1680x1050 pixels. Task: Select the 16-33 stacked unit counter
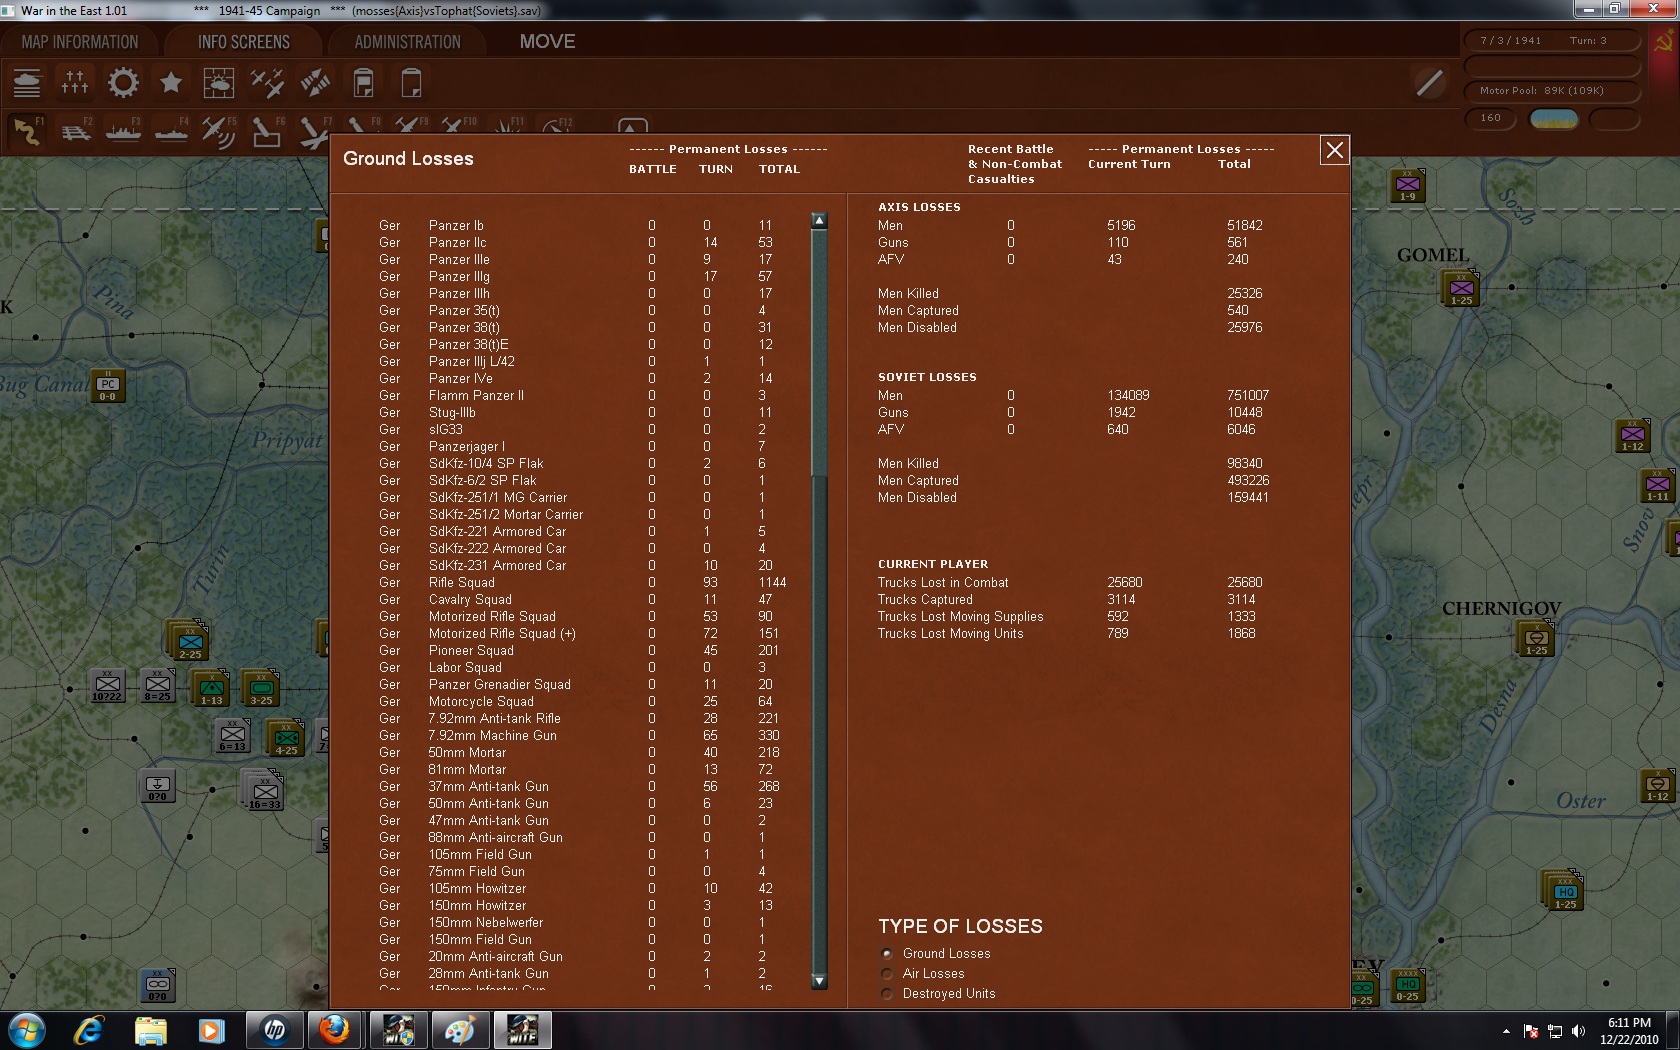click(x=264, y=791)
